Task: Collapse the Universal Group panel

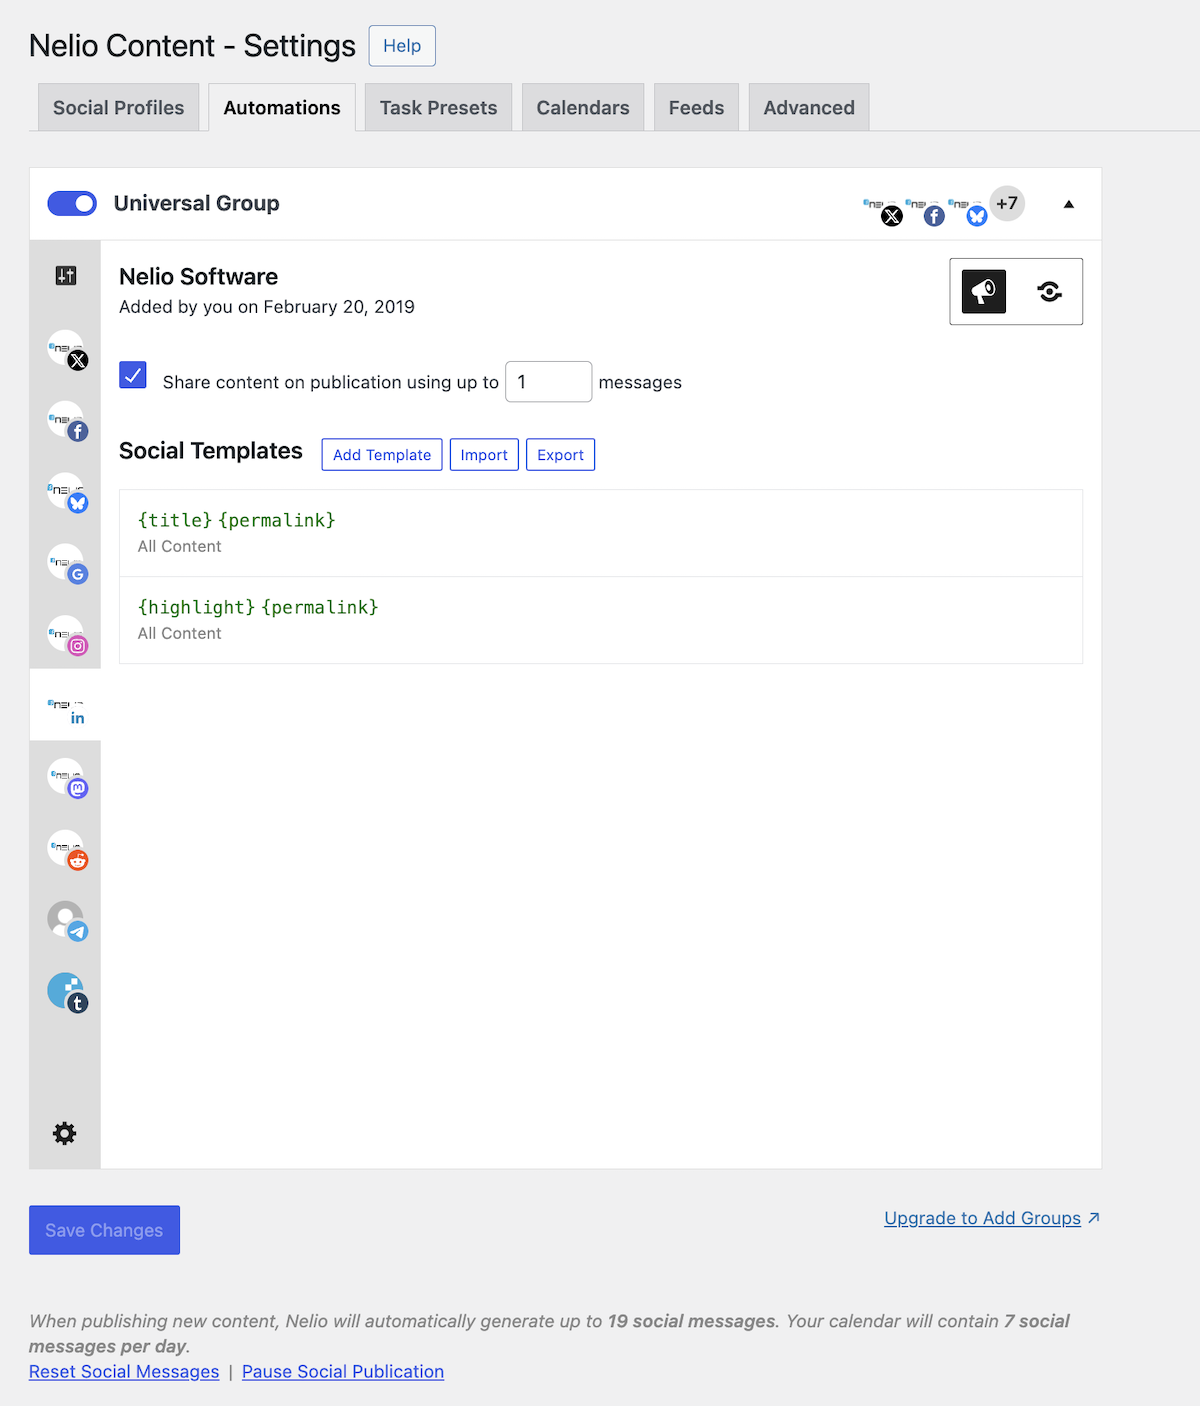Action: pyautogui.click(x=1068, y=204)
